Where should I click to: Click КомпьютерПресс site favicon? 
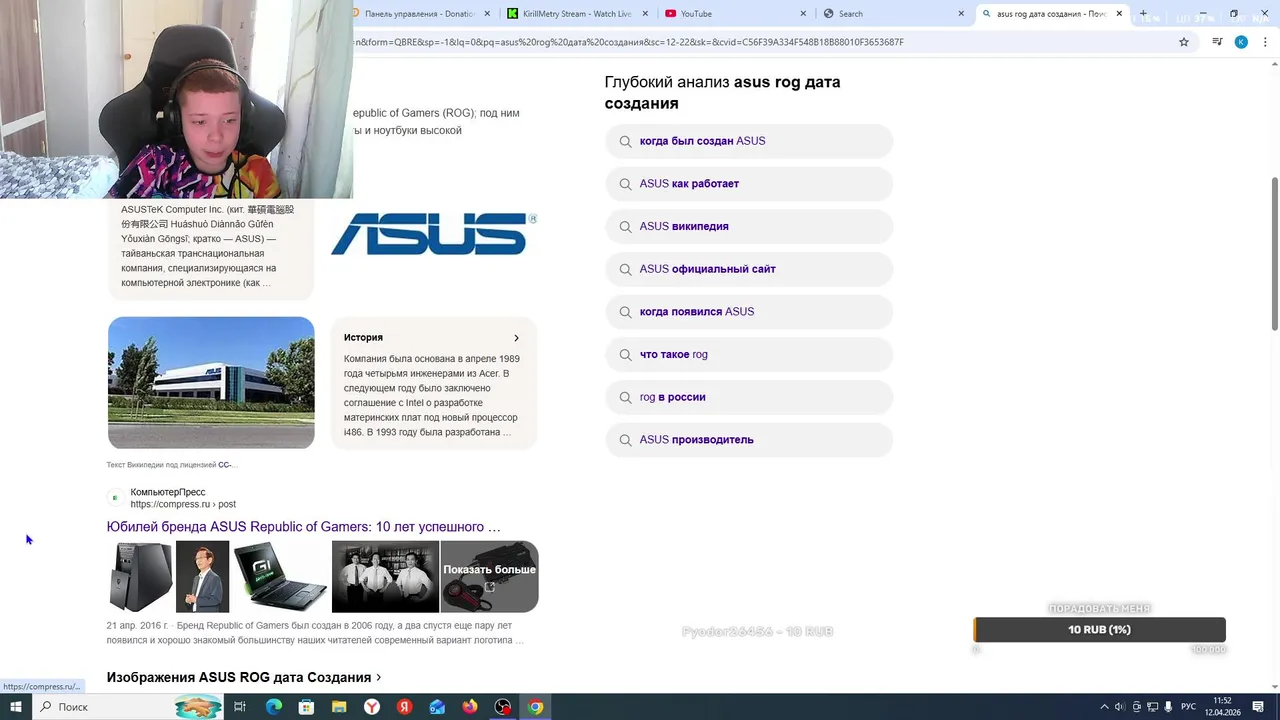pyautogui.click(x=115, y=498)
